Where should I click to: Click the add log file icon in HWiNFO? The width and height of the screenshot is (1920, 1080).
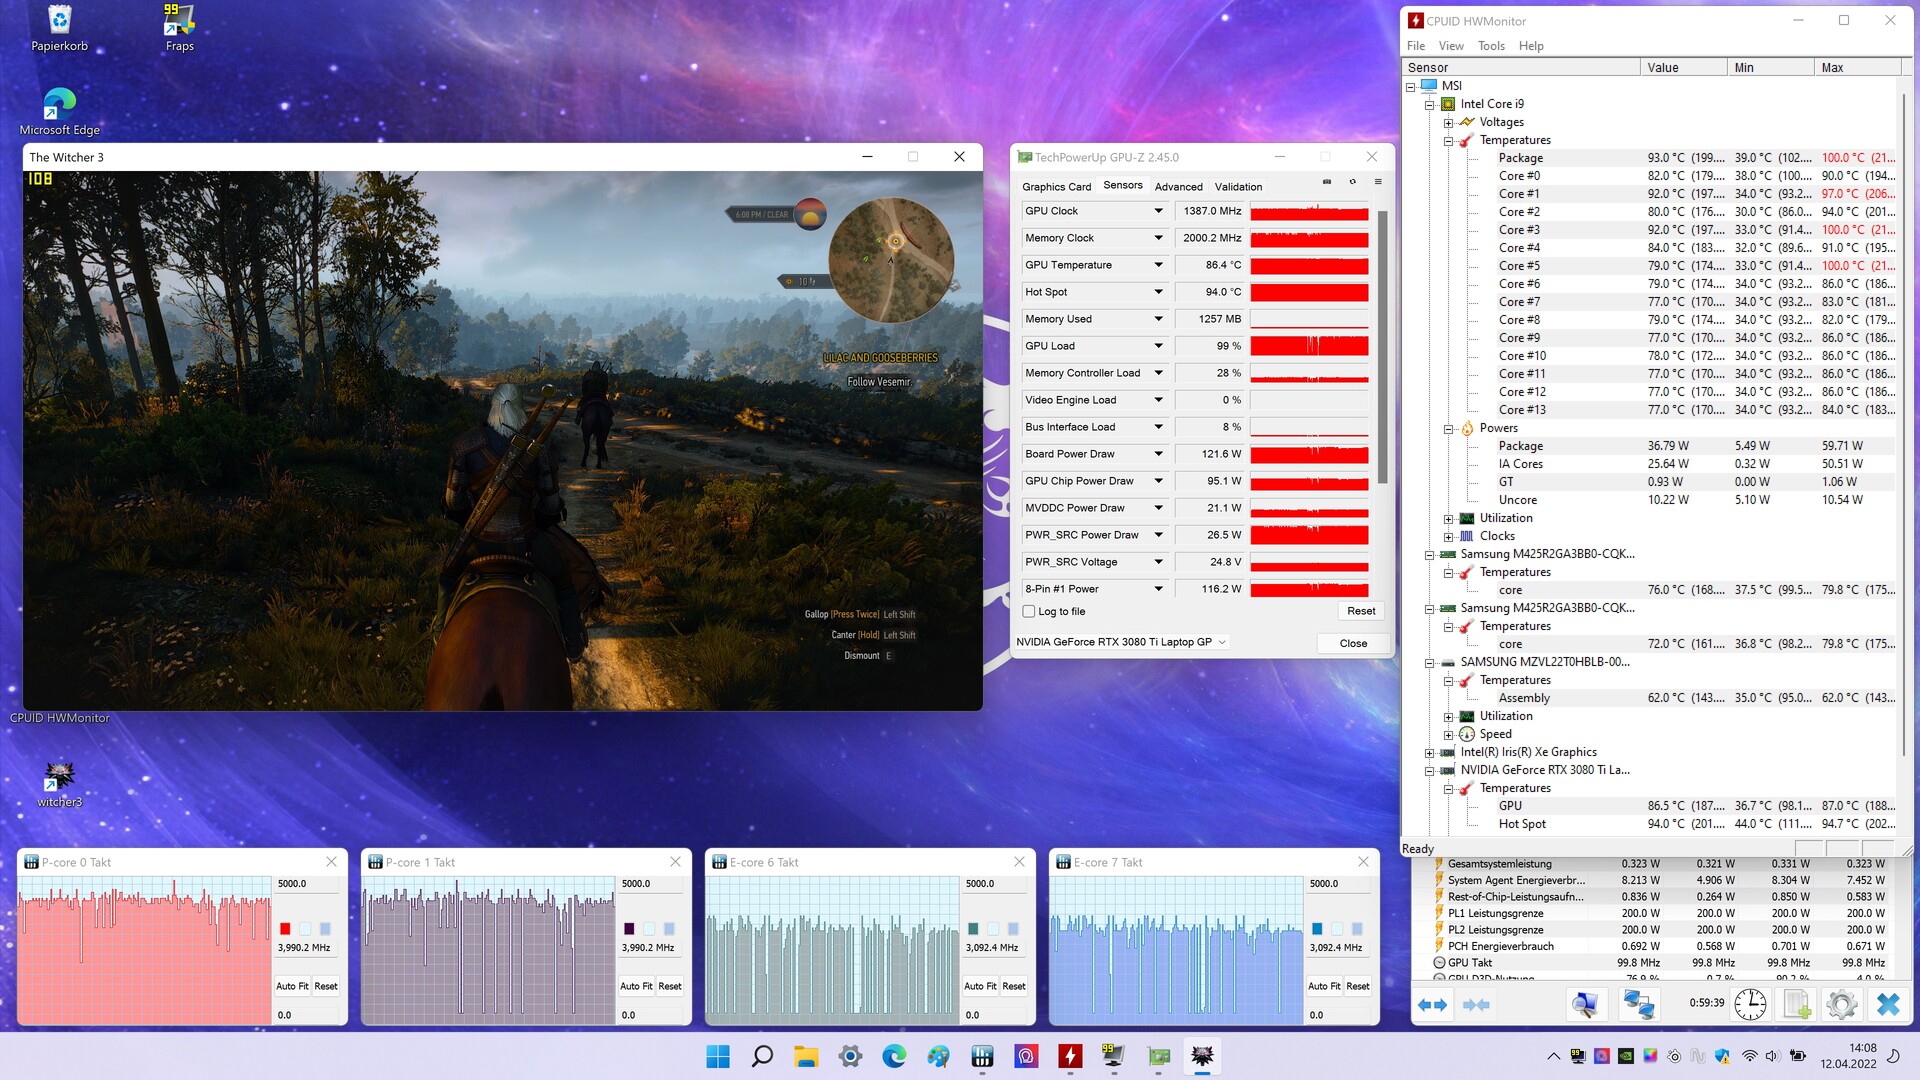click(x=1797, y=1004)
